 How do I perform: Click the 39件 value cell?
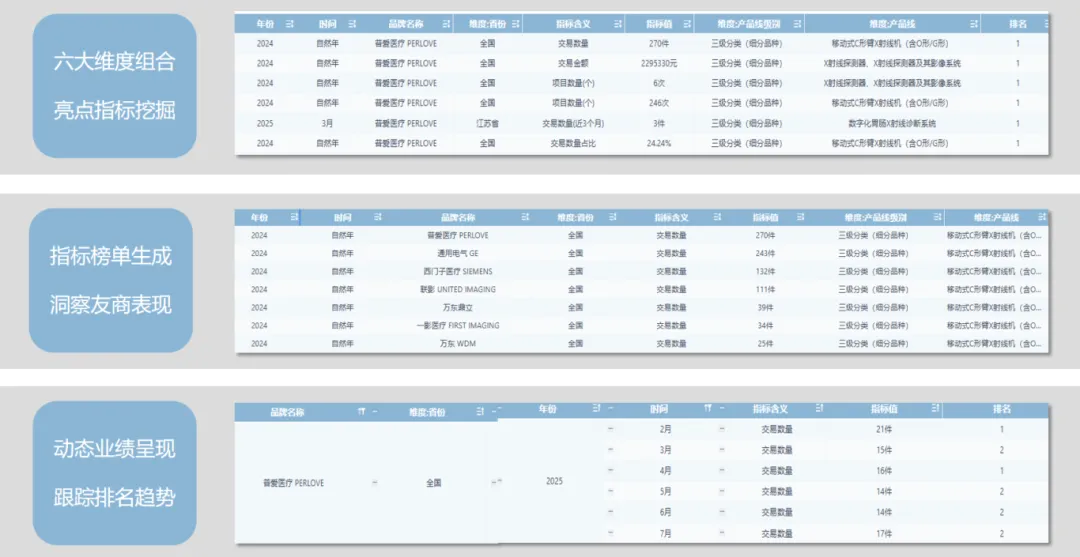click(765, 307)
